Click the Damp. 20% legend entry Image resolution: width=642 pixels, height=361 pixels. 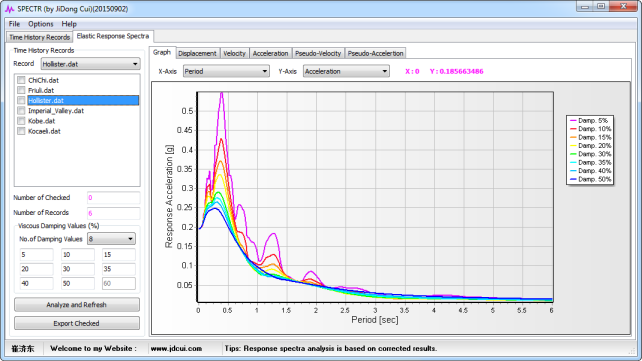590,146
